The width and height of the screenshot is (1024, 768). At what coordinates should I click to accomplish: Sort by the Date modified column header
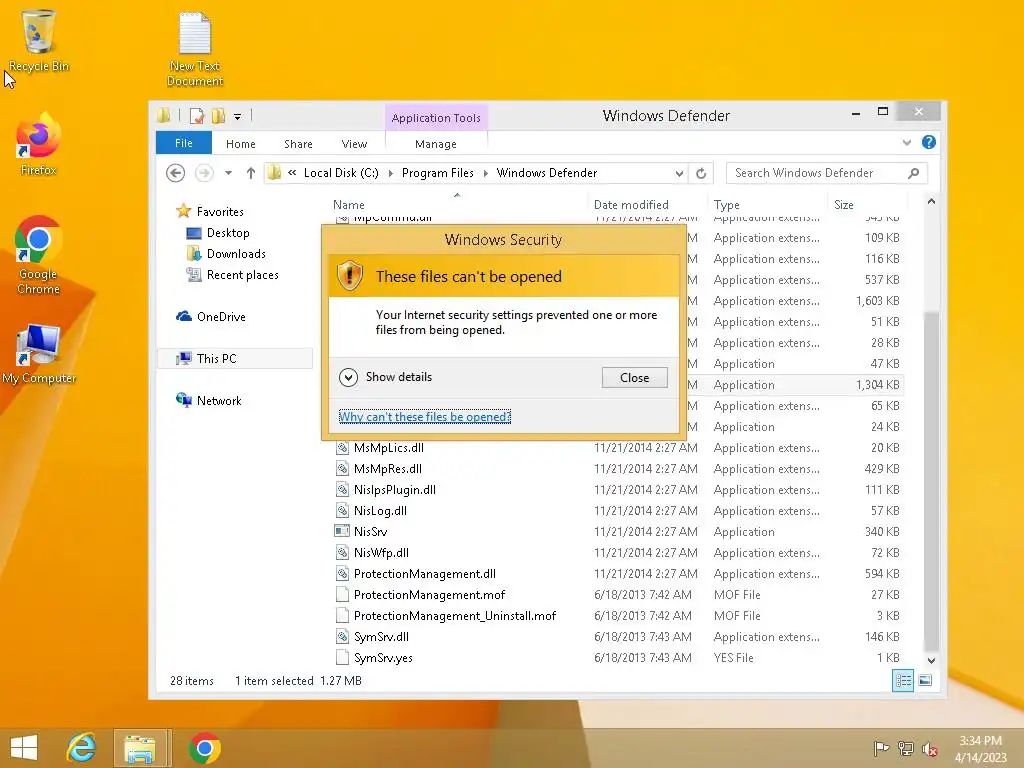647,204
